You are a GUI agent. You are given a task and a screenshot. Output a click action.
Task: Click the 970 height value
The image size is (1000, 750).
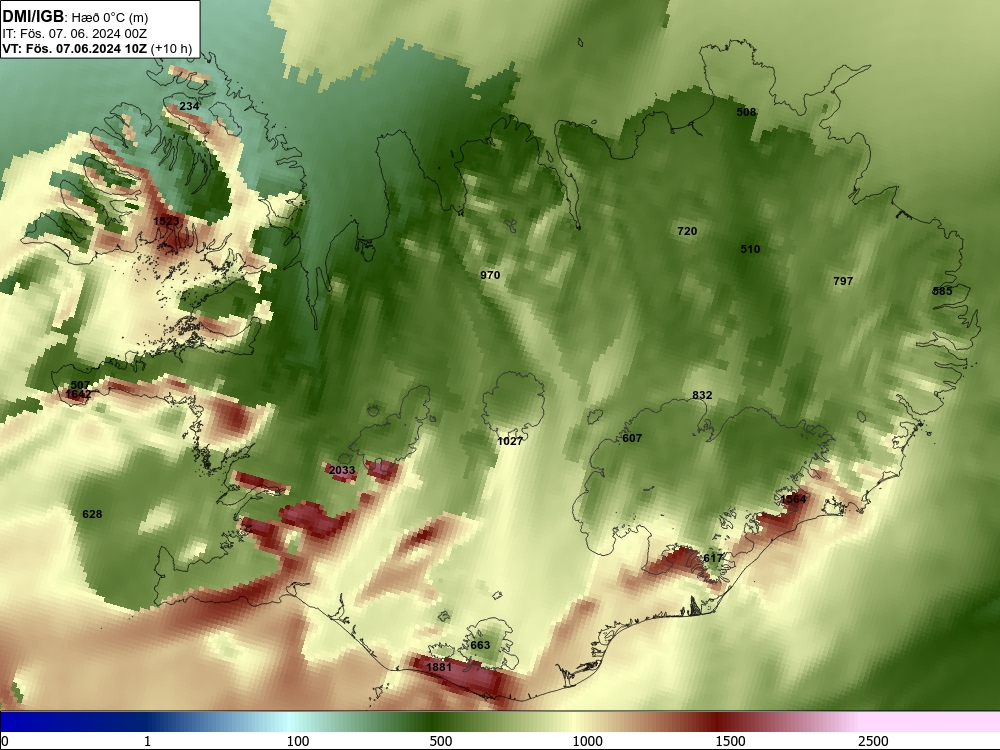[490, 275]
